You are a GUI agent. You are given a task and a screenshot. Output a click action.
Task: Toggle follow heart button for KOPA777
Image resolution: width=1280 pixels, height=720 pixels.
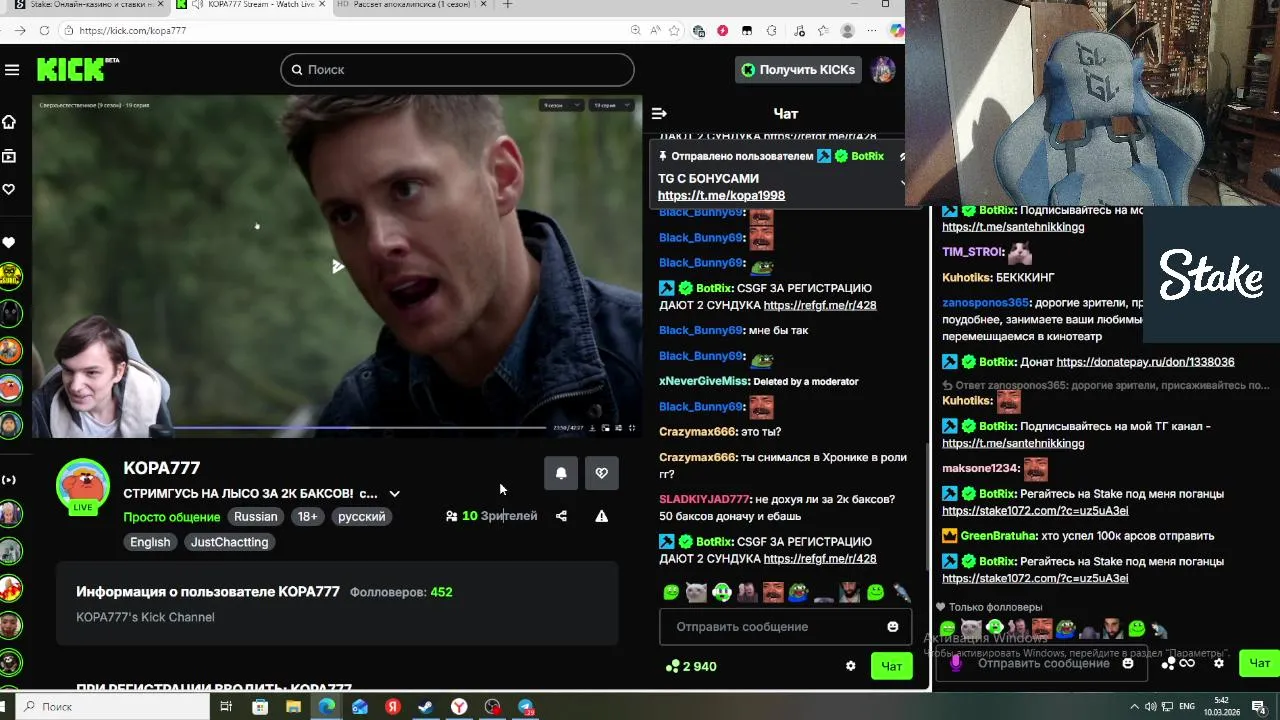pos(601,474)
